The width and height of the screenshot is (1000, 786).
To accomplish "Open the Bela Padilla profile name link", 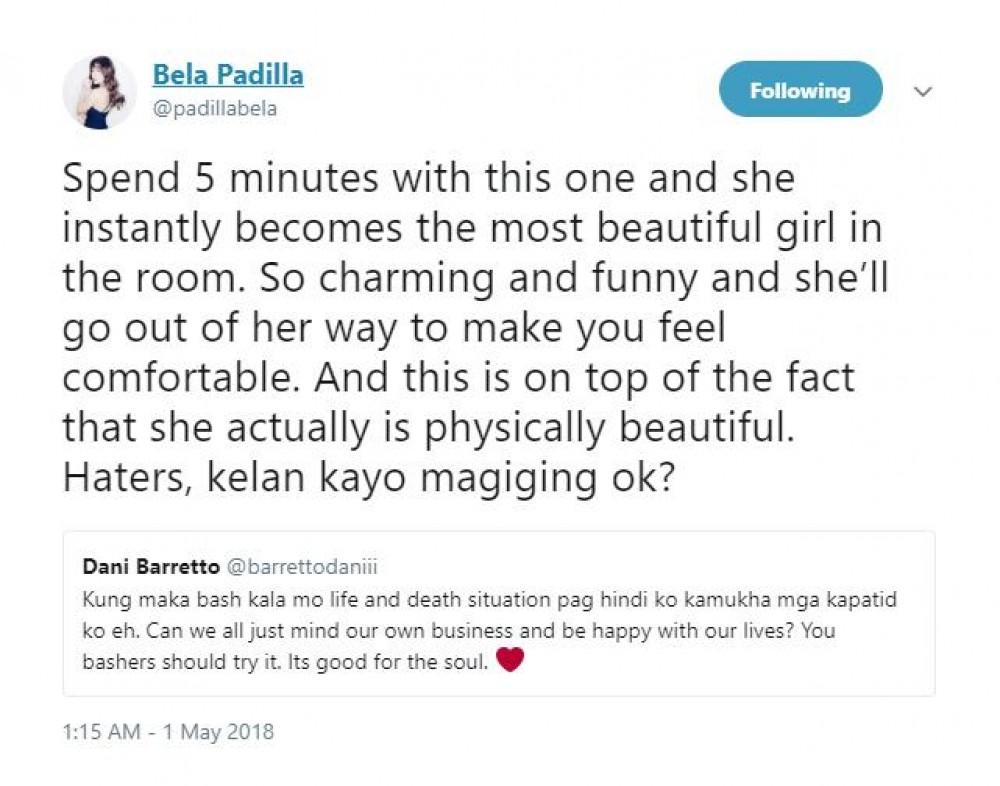I will (227, 75).
